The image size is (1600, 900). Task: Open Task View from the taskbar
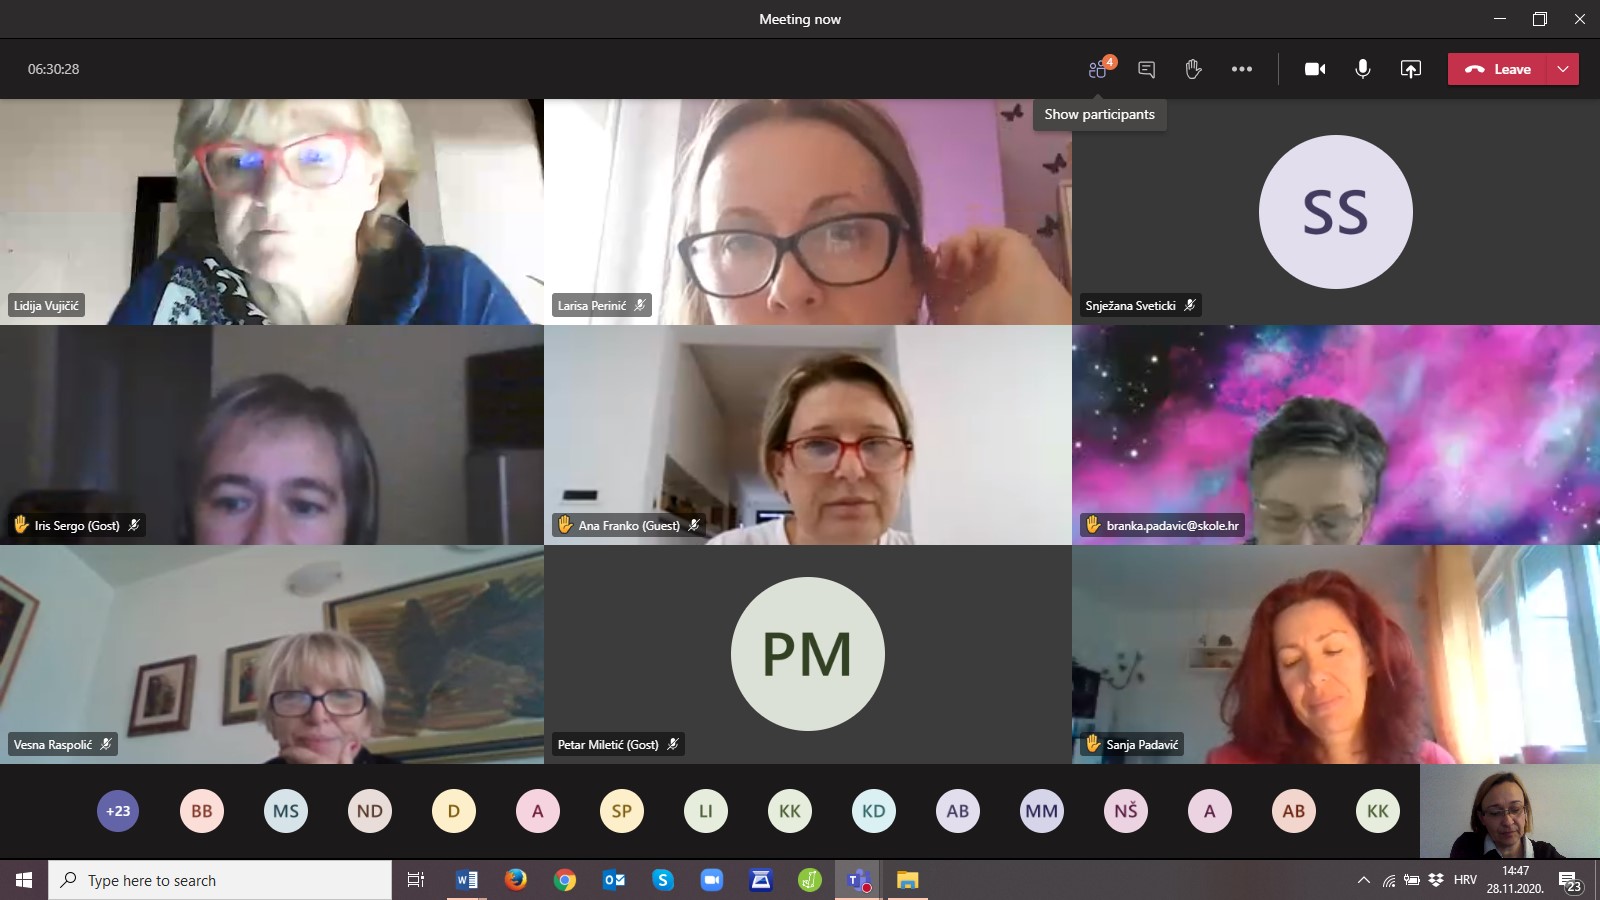pyautogui.click(x=416, y=880)
